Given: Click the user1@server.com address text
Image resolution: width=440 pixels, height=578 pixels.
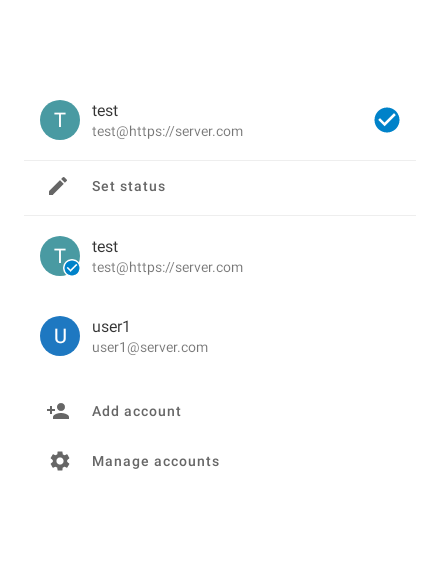Looking at the screenshot, I should [150, 348].
